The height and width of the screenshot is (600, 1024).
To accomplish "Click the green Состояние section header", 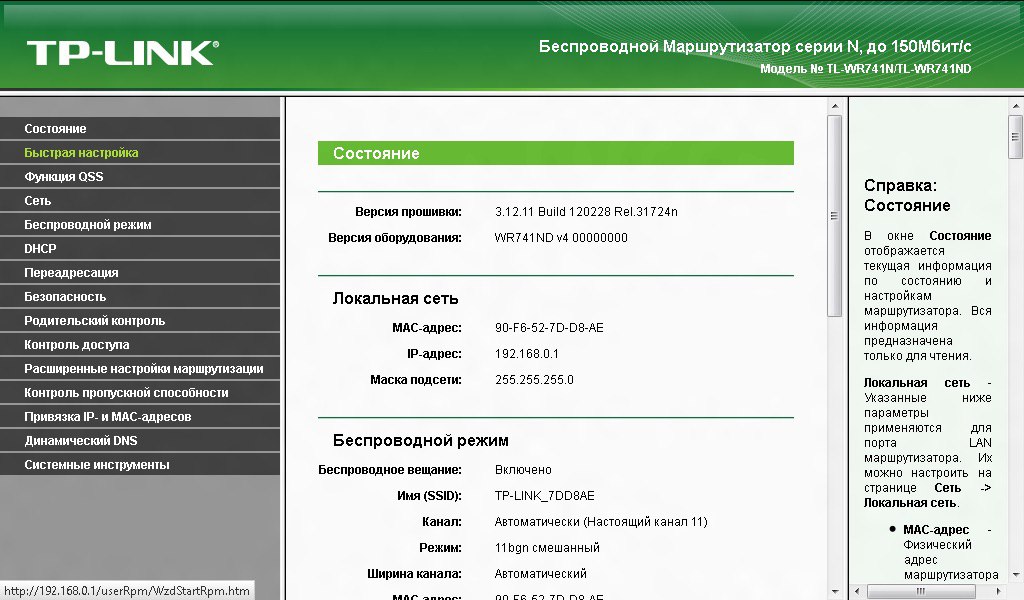I will coord(556,153).
